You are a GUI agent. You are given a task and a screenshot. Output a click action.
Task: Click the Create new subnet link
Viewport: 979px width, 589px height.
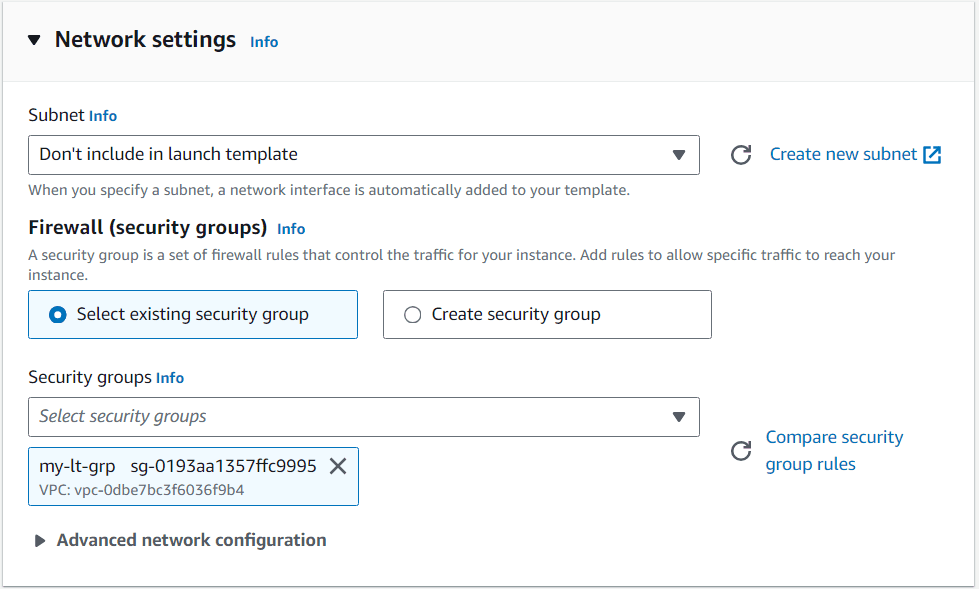tap(841, 154)
